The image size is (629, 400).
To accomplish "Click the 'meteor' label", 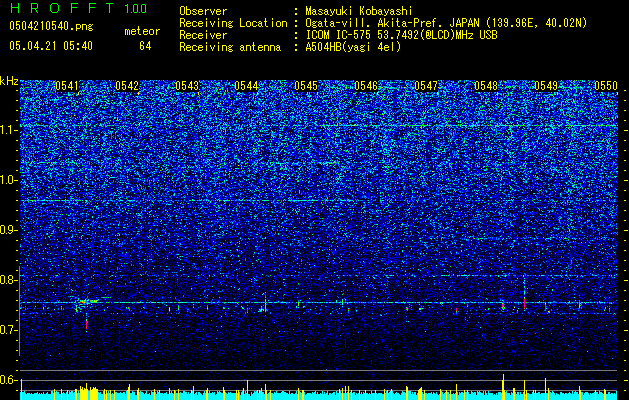I will 142,31.
